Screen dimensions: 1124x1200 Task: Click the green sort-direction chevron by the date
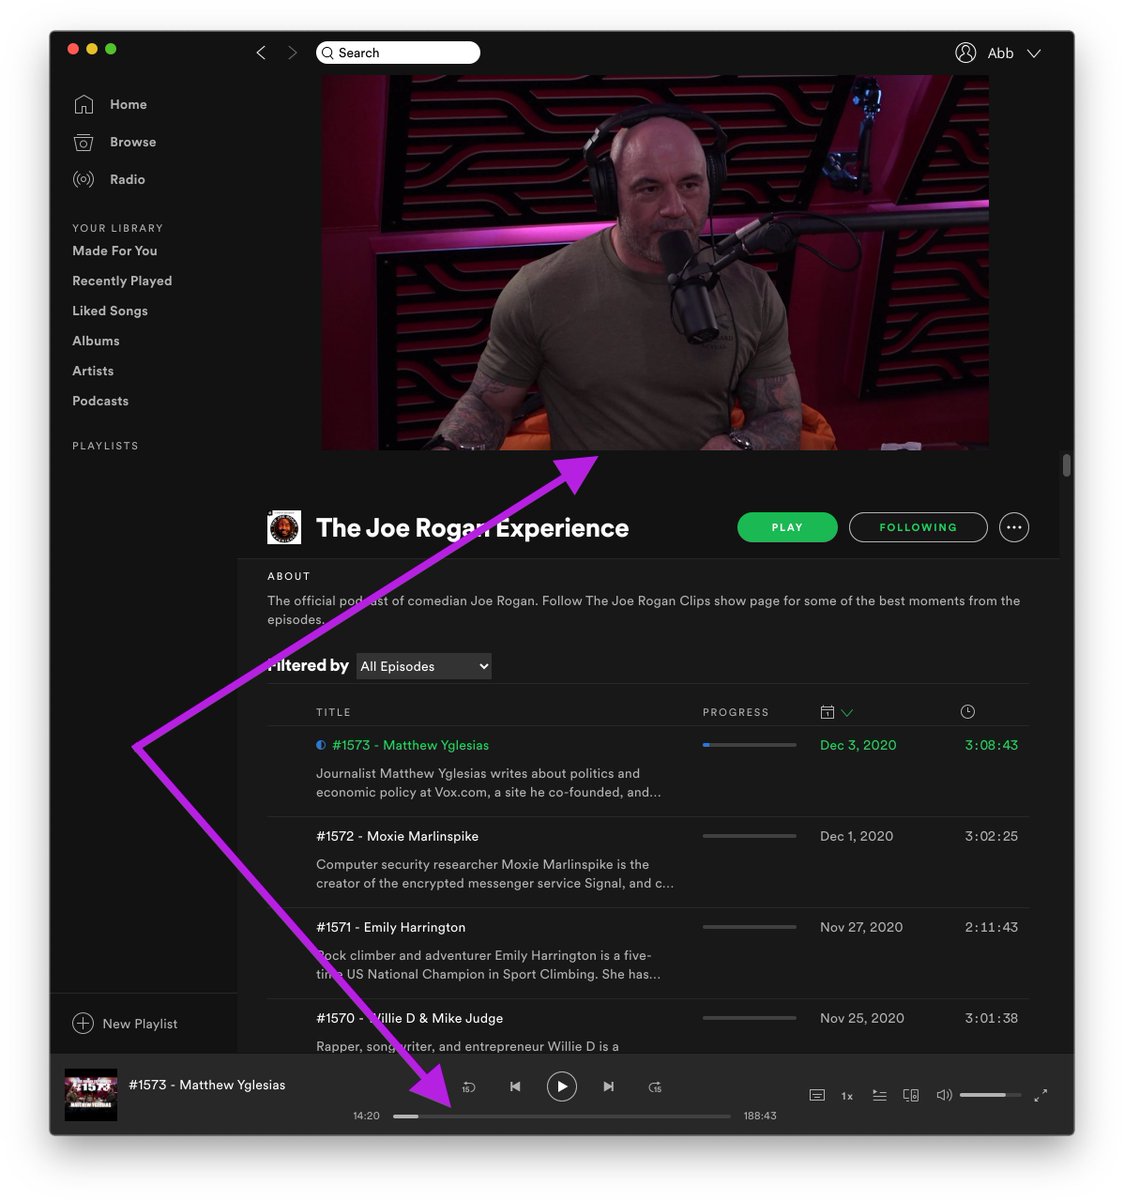(847, 712)
